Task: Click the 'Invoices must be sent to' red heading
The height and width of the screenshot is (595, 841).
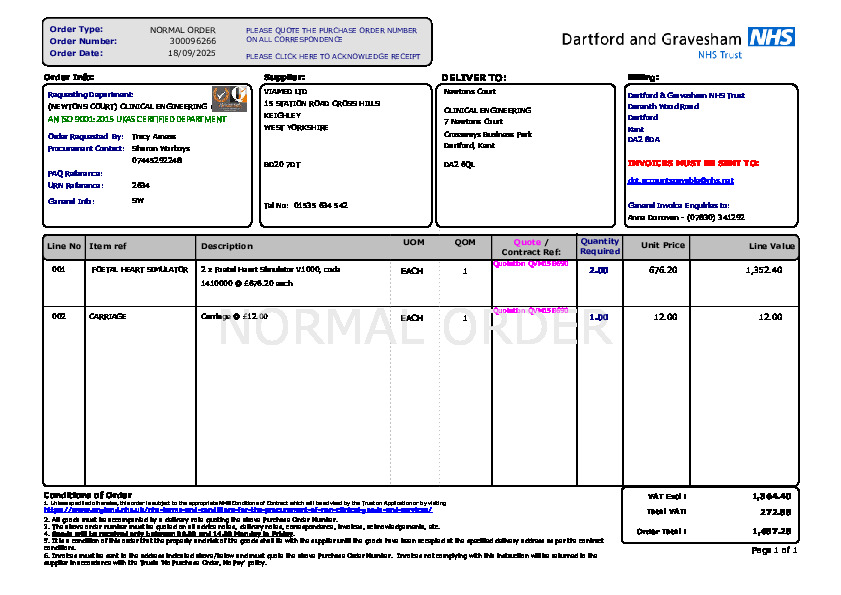Action: click(x=693, y=162)
